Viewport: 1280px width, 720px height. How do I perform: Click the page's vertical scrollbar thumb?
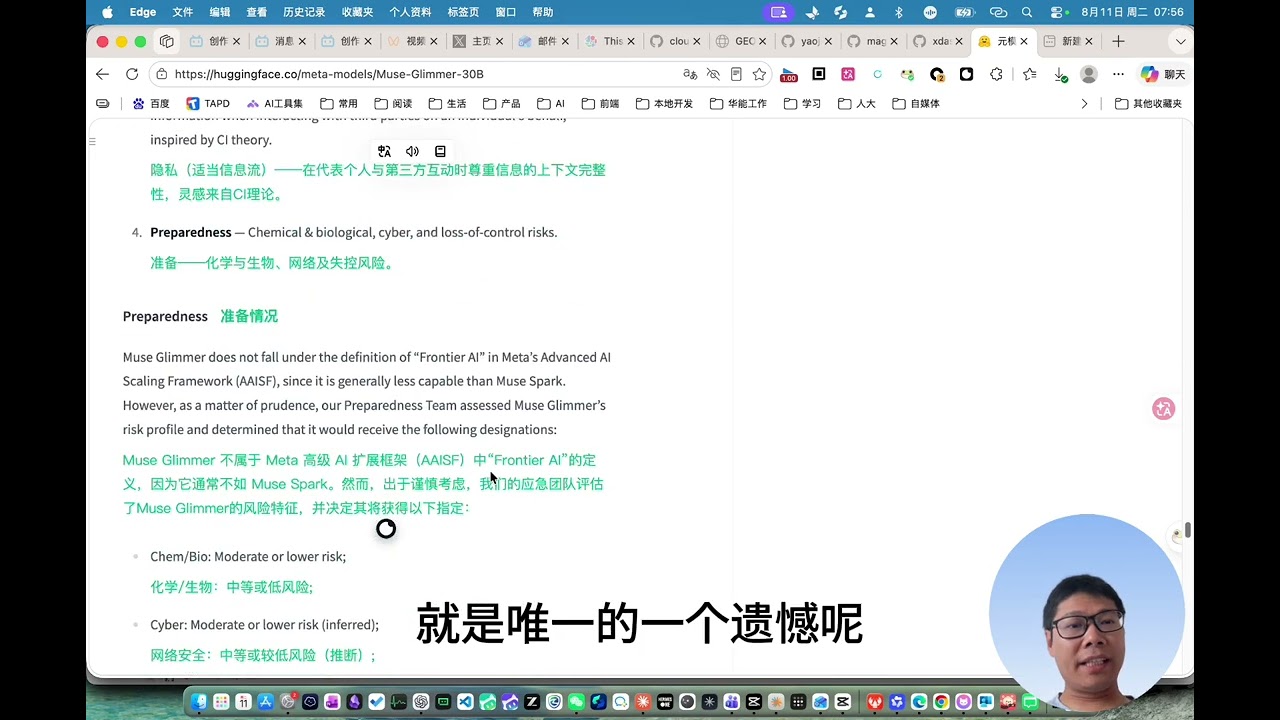(1187, 528)
